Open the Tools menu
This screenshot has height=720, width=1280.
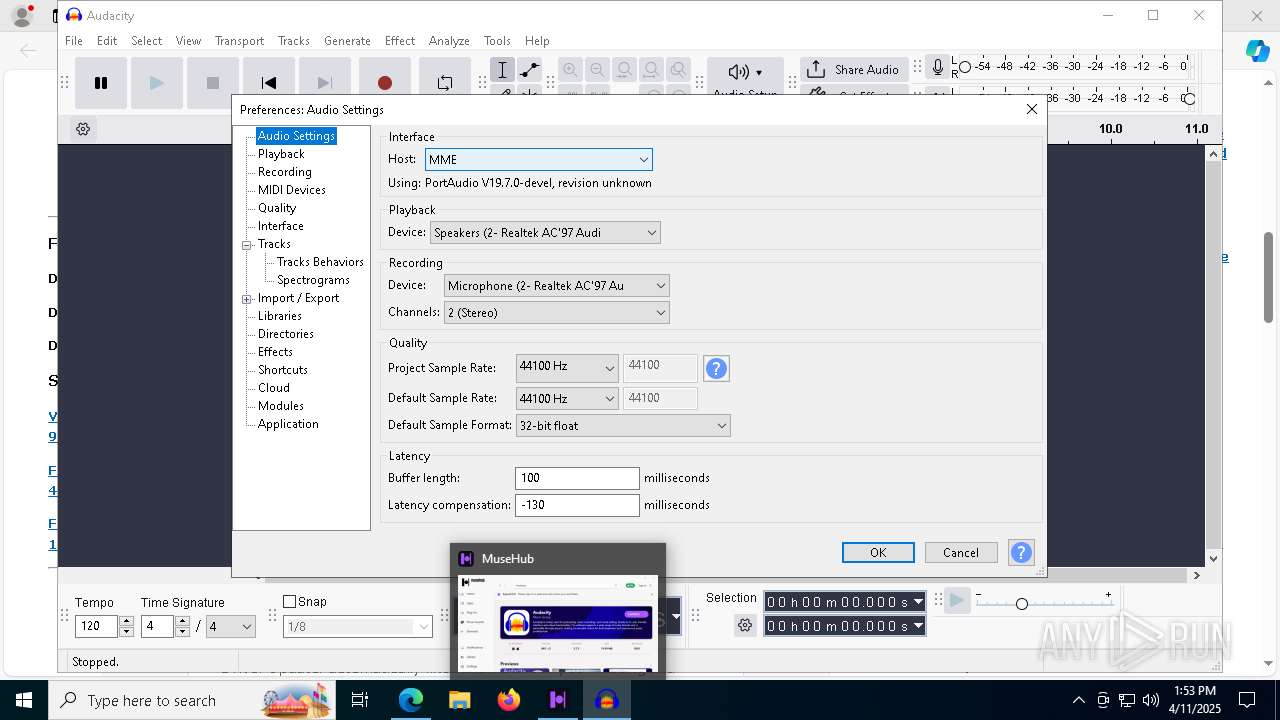pyautogui.click(x=497, y=41)
